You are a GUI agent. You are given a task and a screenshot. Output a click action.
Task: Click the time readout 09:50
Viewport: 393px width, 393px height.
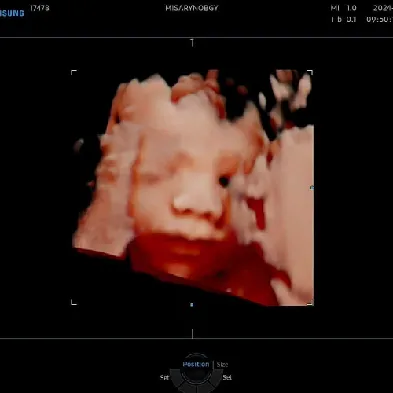click(x=379, y=19)
